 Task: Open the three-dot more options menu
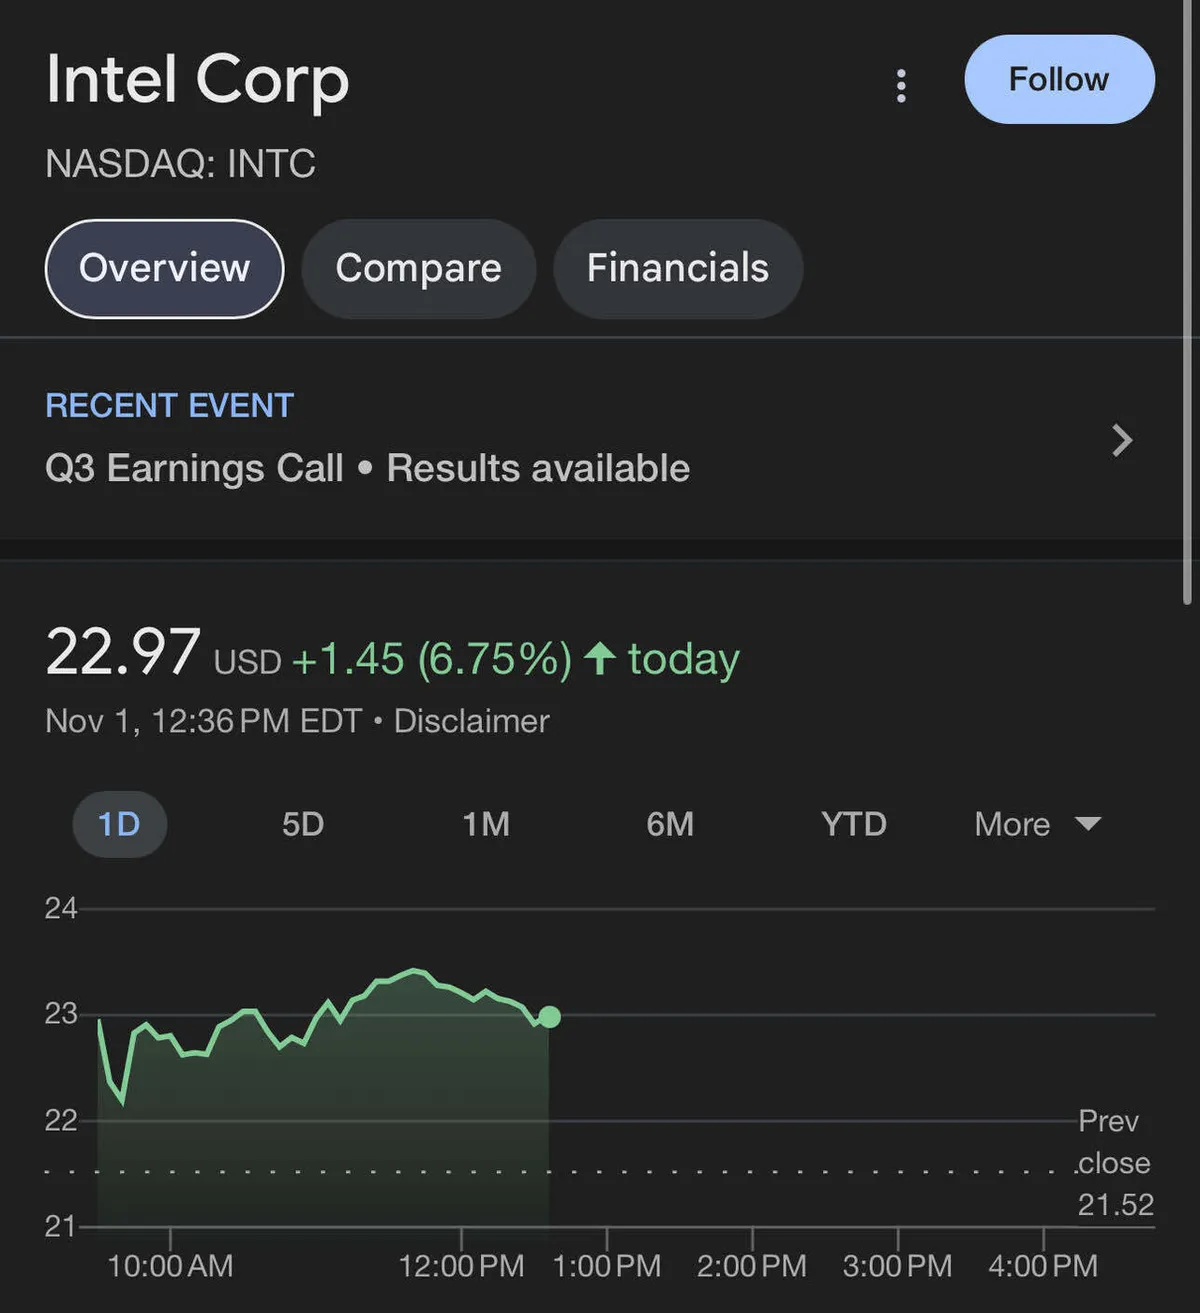click(901, 86)
